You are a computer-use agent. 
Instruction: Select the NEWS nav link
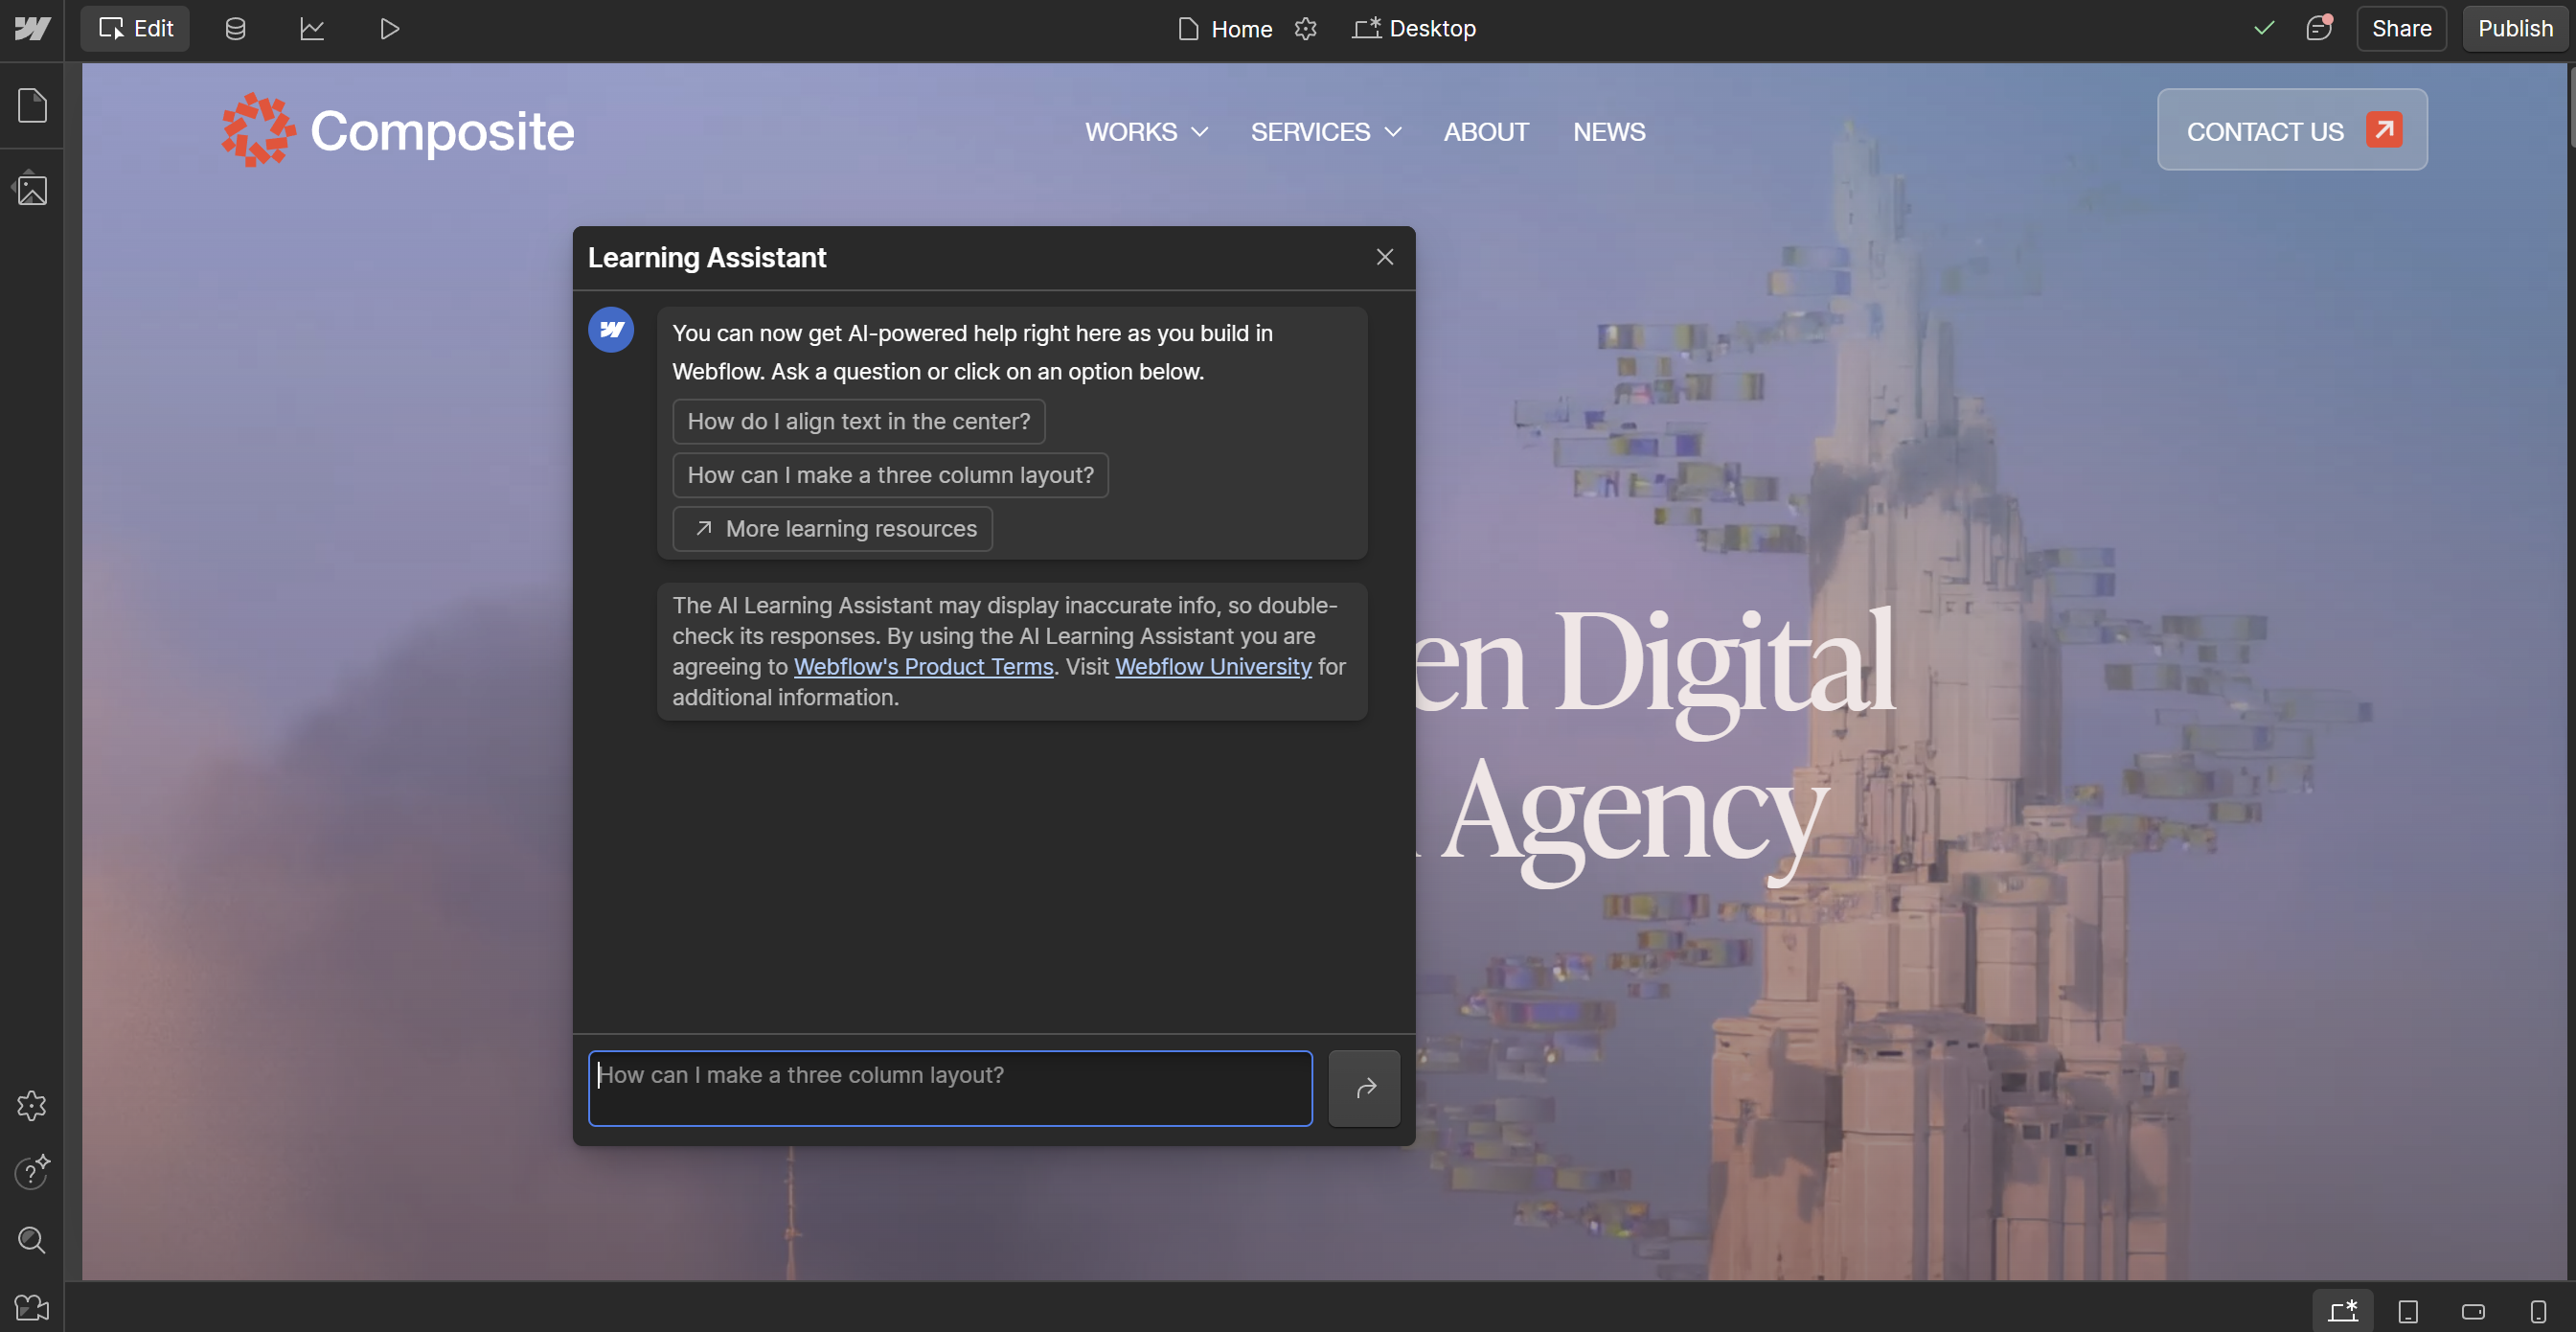[x=1608, y=132]
